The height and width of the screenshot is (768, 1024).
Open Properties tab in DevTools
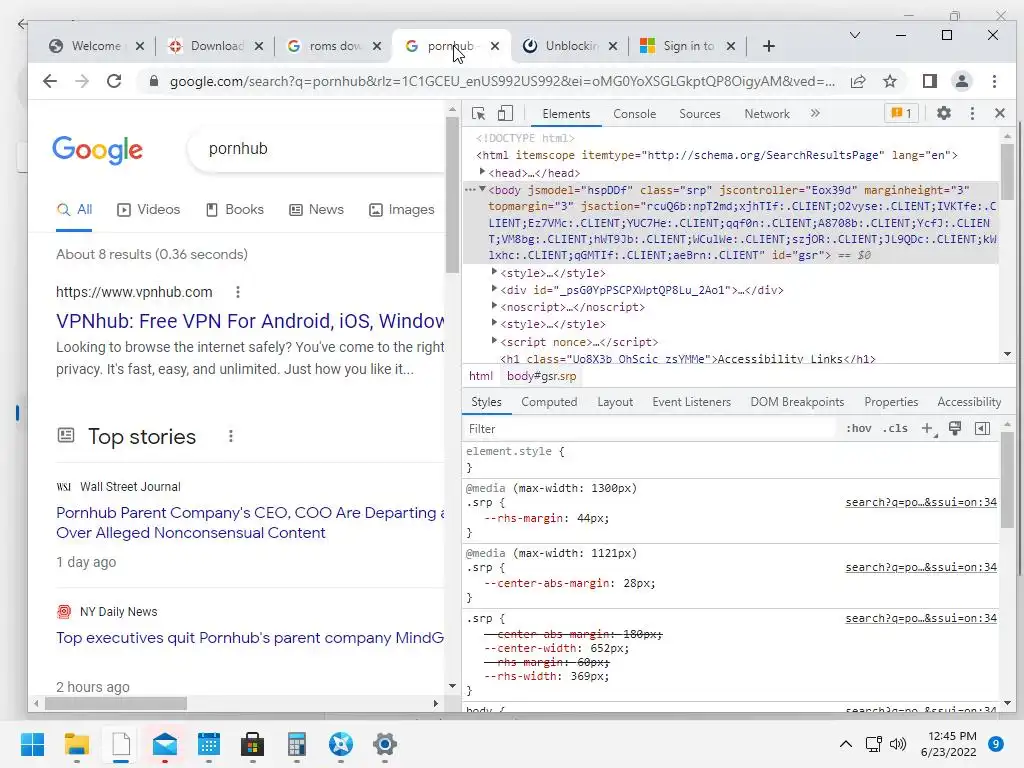tap(891, 402)
